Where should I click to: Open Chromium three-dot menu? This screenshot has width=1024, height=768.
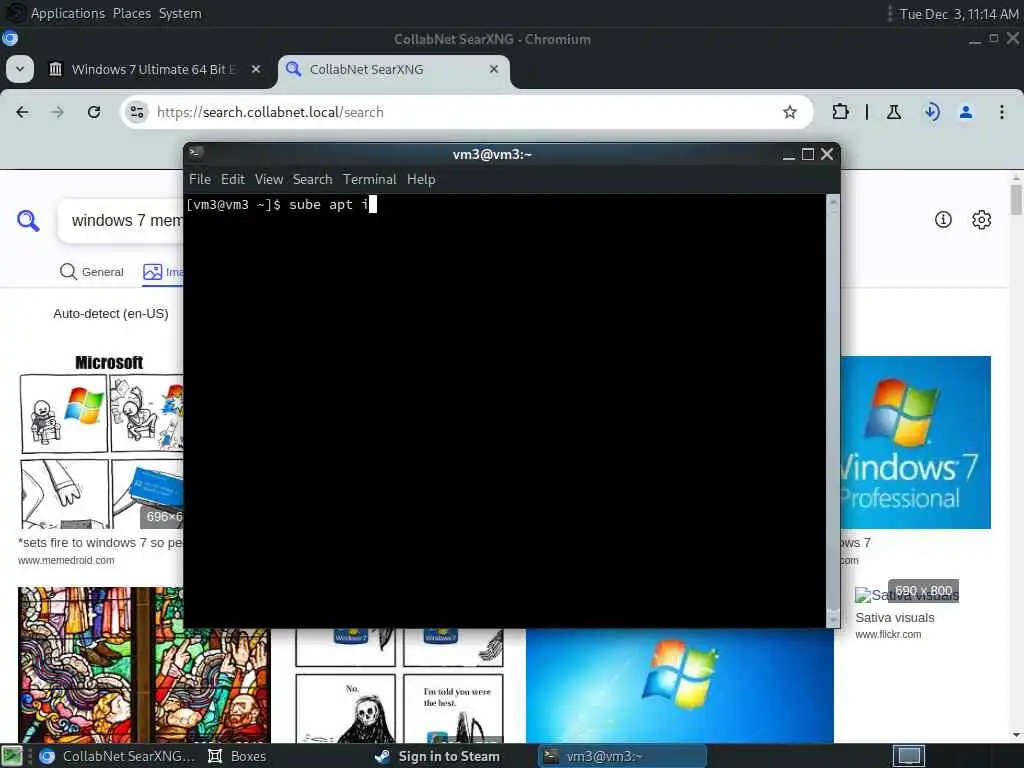pos(1002,112)
